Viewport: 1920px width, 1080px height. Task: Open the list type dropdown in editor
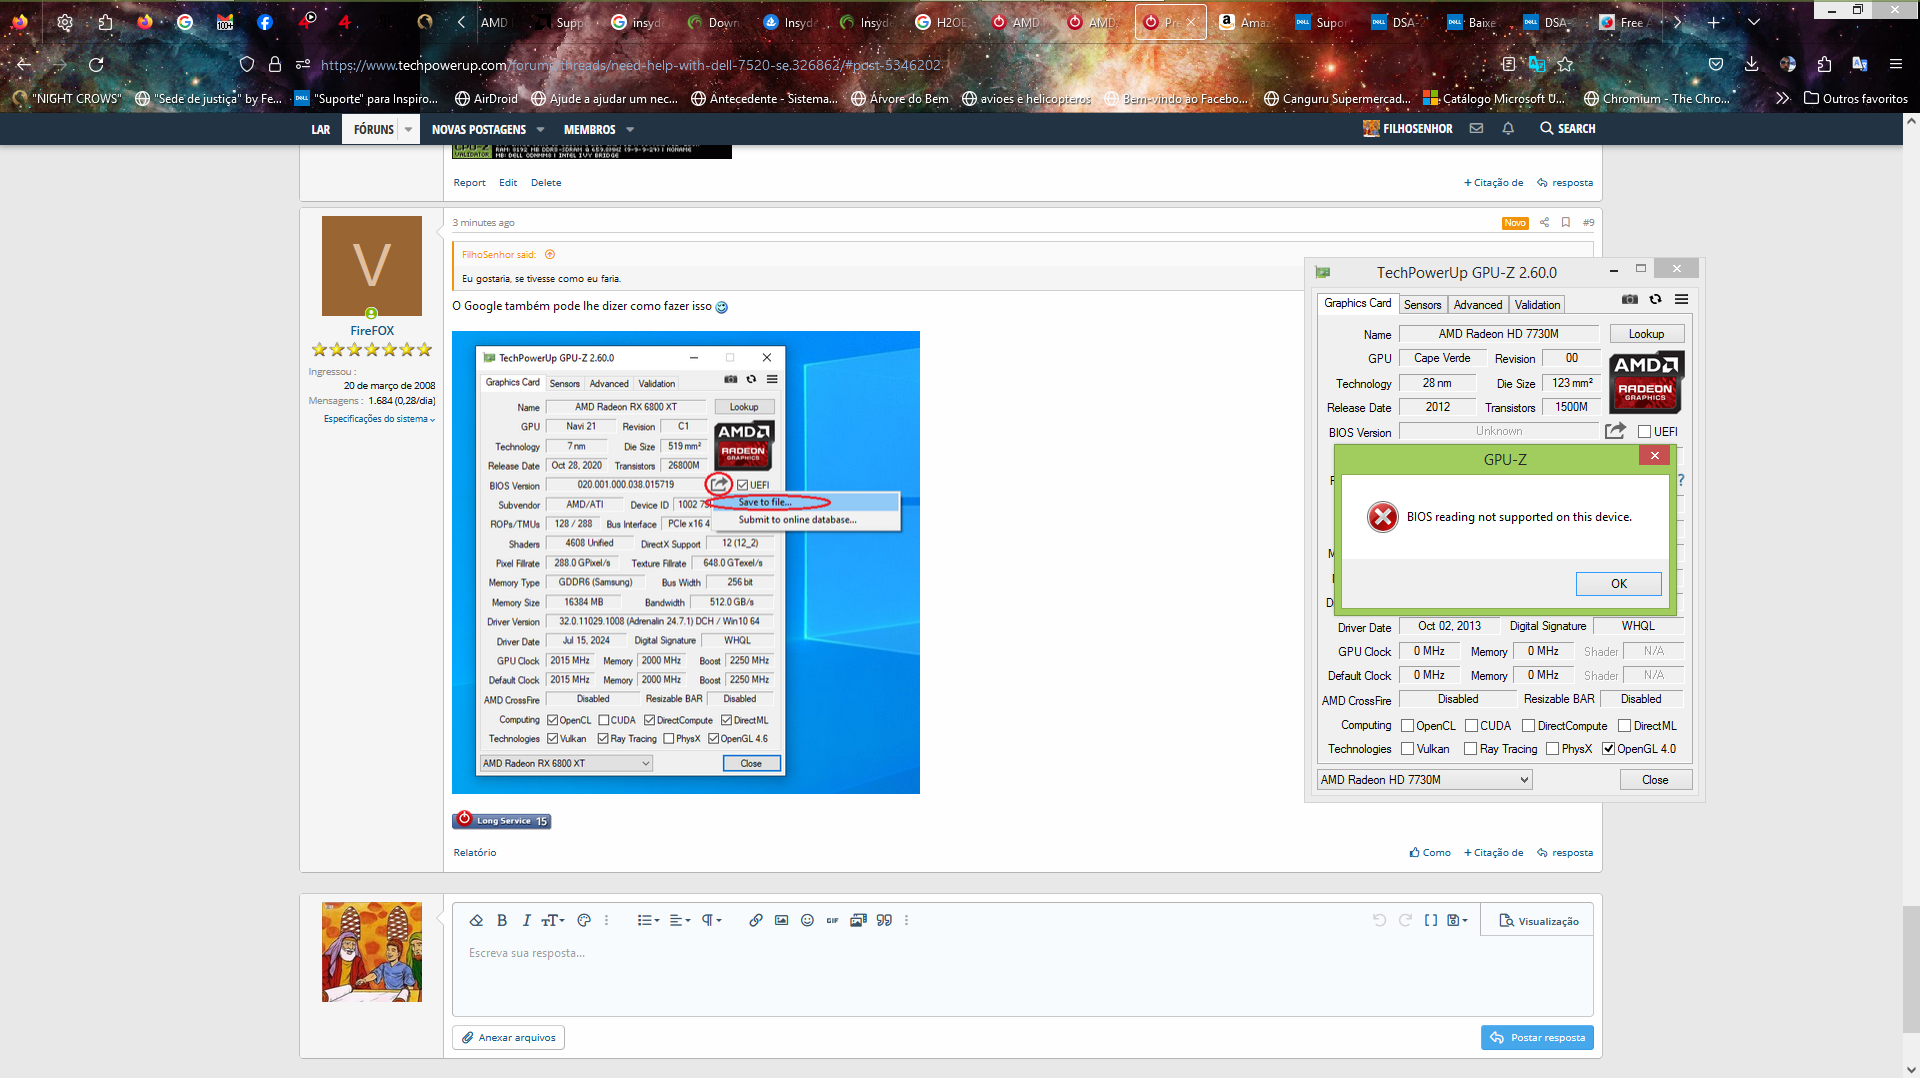[x=648, y=920]
